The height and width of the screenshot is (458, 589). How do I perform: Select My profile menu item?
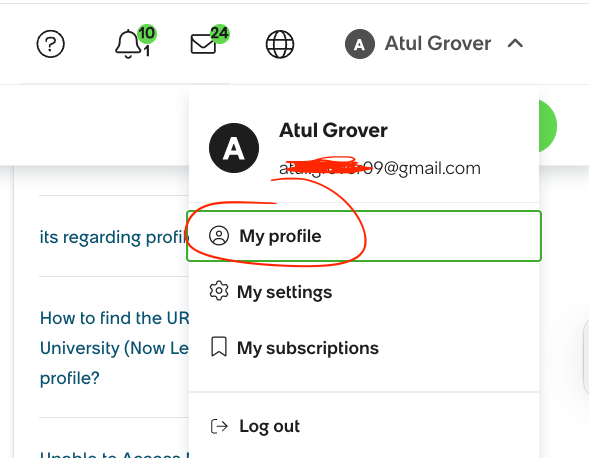(364, 236)
